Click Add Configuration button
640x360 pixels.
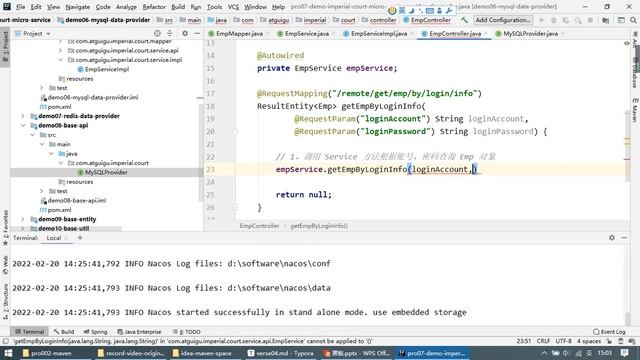point(503,20)
